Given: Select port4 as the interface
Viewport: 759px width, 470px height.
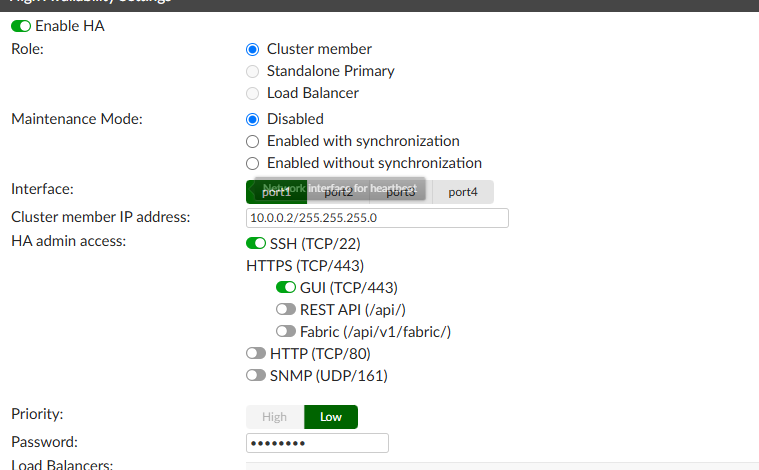Looking at the screenshot, I should (x=463, y=192).
